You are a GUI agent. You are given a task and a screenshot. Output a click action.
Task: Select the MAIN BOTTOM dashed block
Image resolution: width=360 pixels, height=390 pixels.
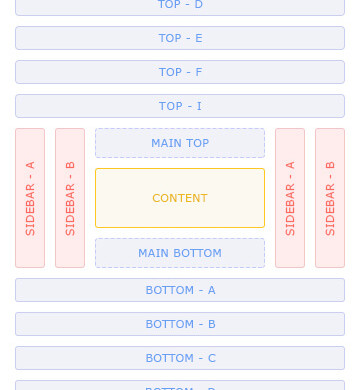click(x=180, y=253)
